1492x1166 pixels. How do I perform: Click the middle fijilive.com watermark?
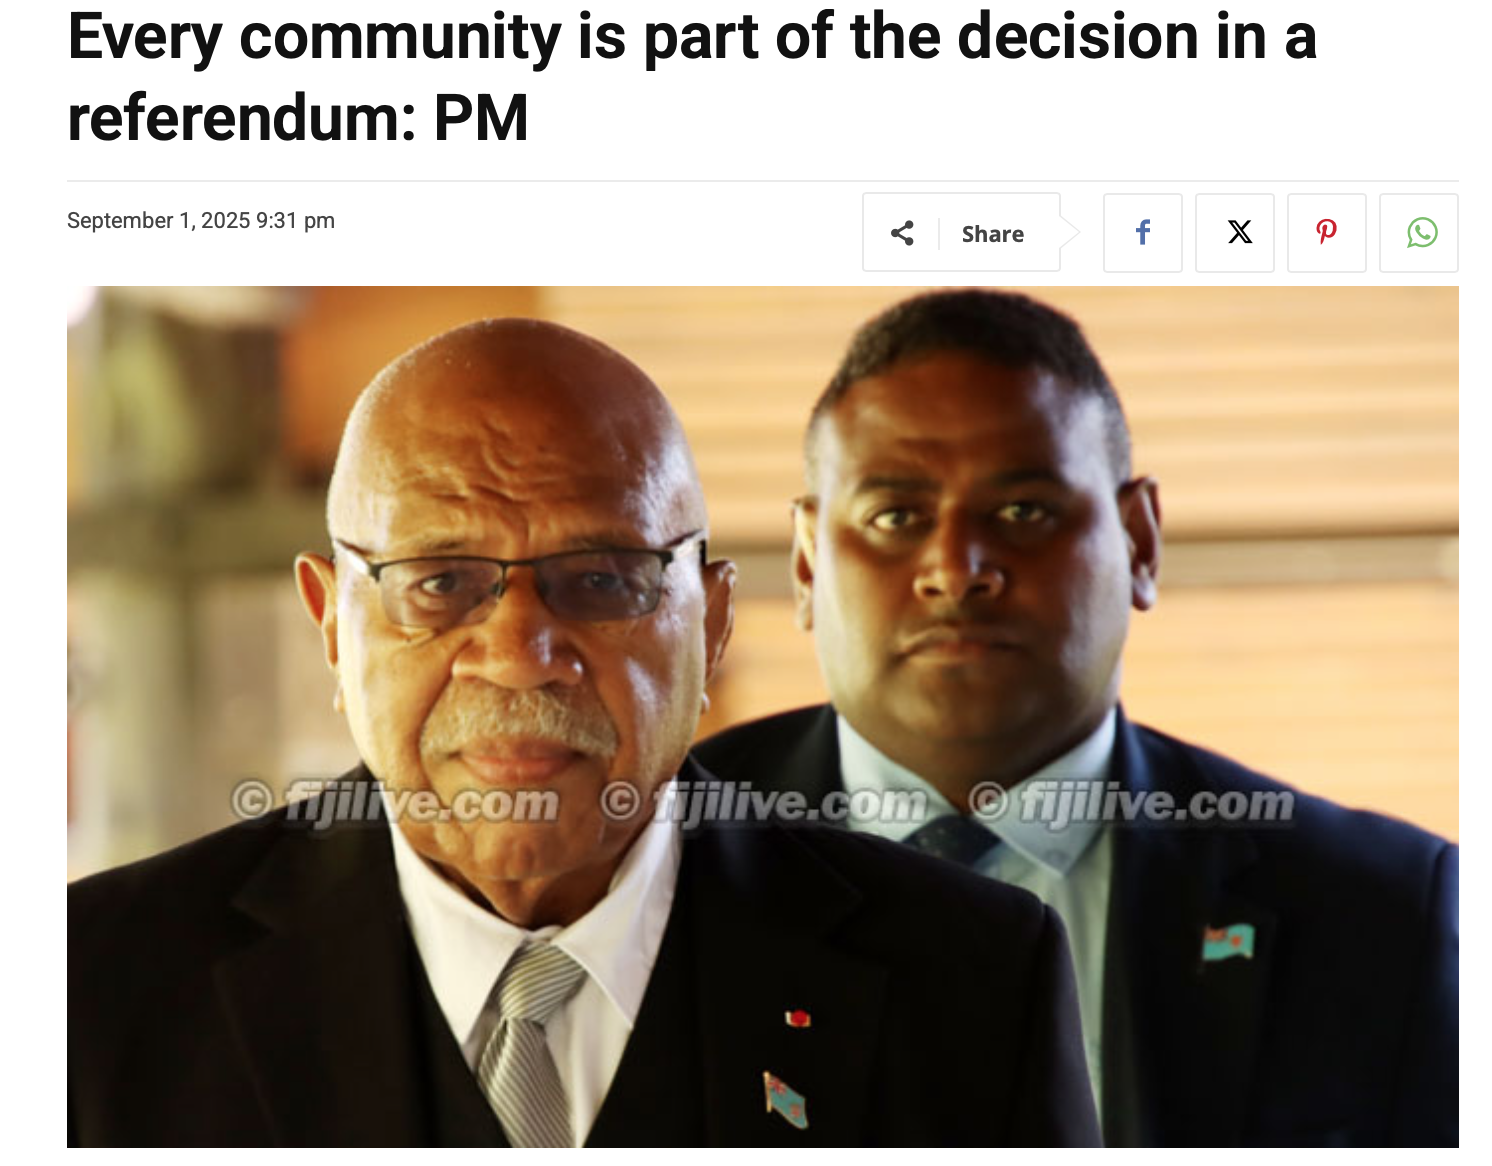click(764, 803)
